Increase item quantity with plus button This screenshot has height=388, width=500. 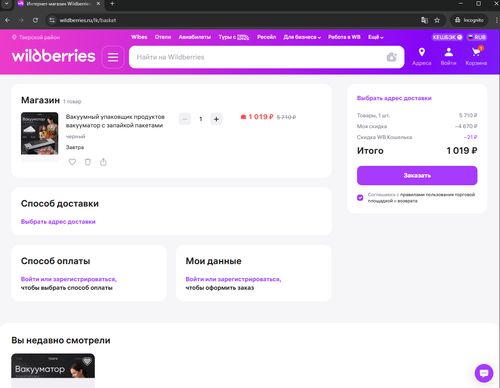(x=216, y=119)
